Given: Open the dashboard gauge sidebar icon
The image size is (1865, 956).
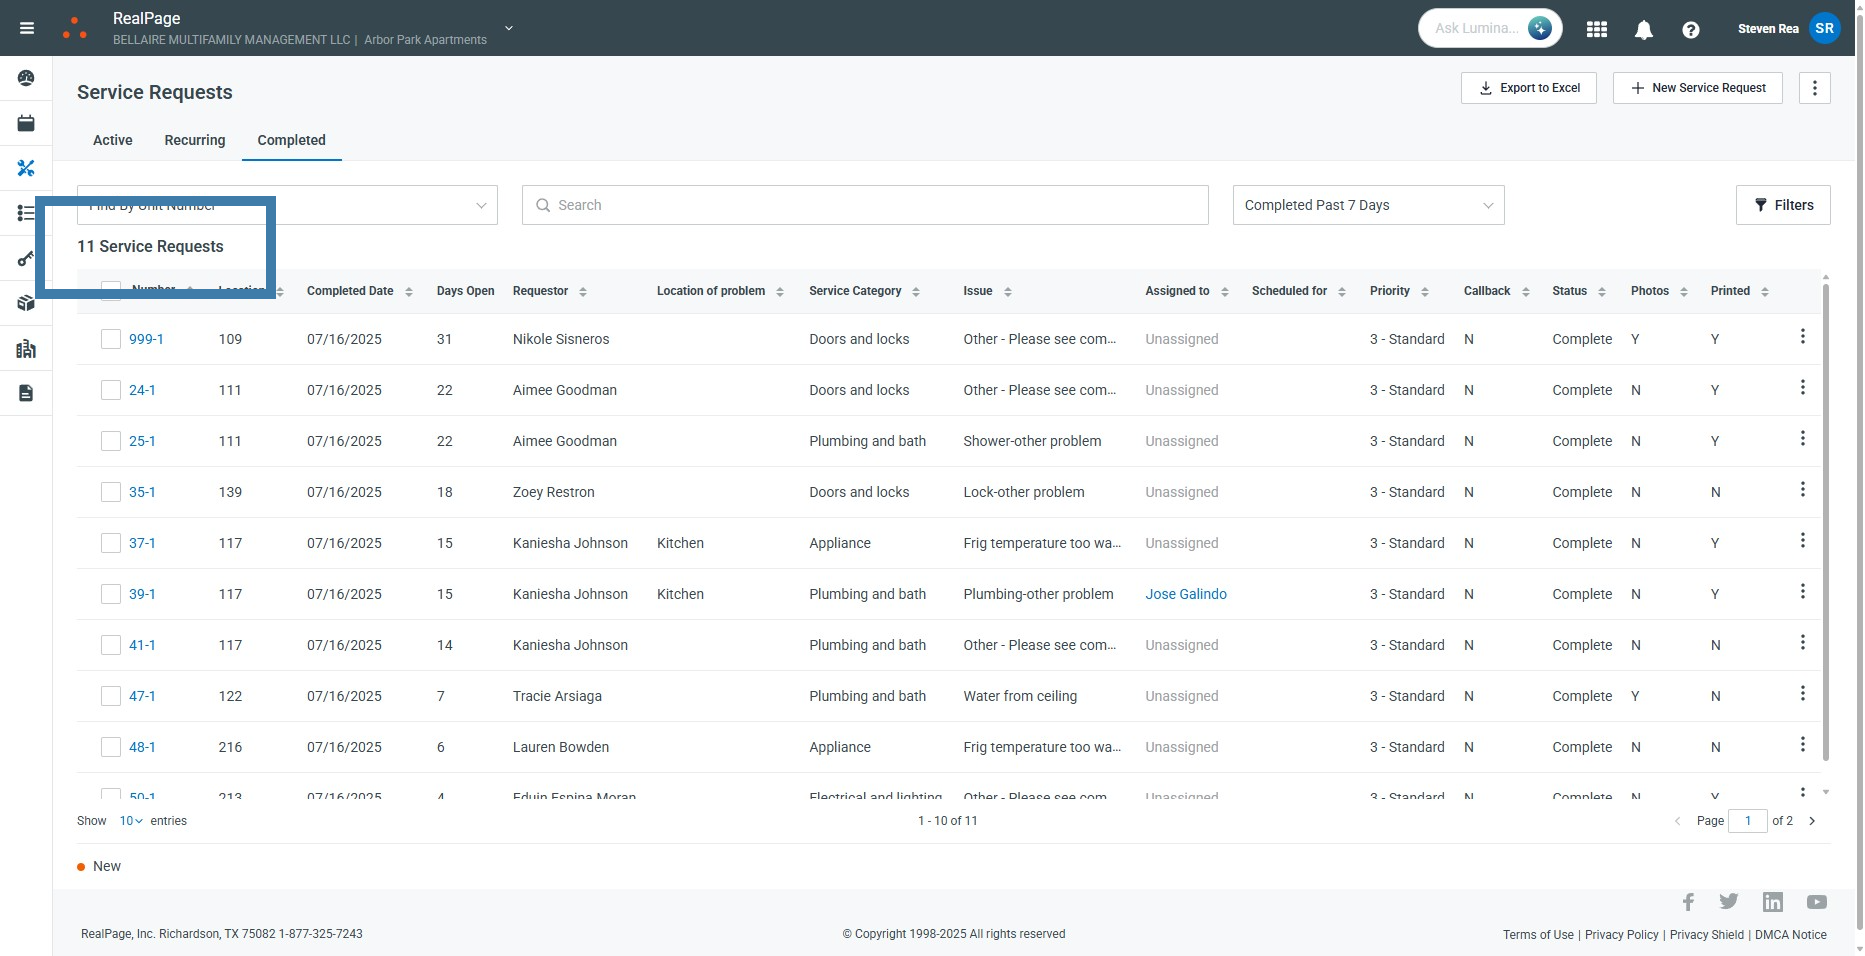Looking at the screenshot, I should pyautogui.click(x=26, y=78).
